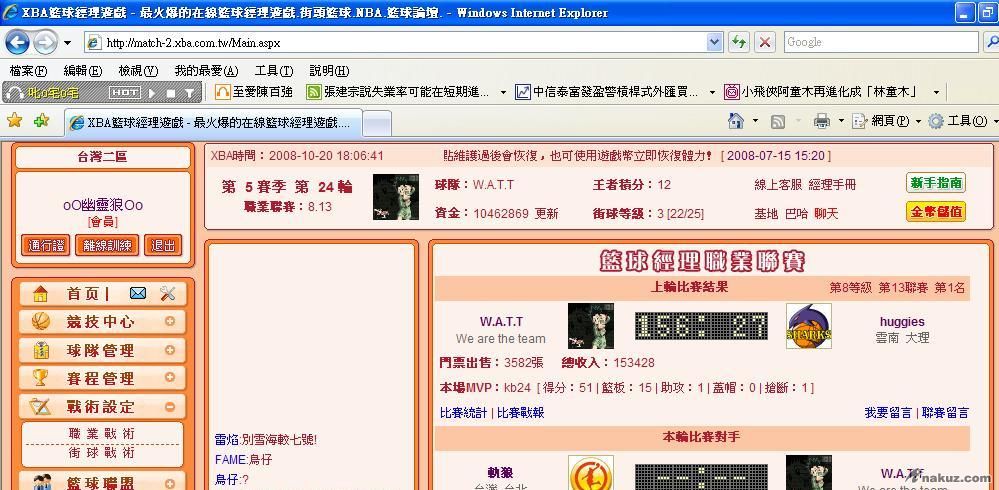Expand the 球隊管理 sidebar section
The image size is (999, 490).
pos(169,350)
